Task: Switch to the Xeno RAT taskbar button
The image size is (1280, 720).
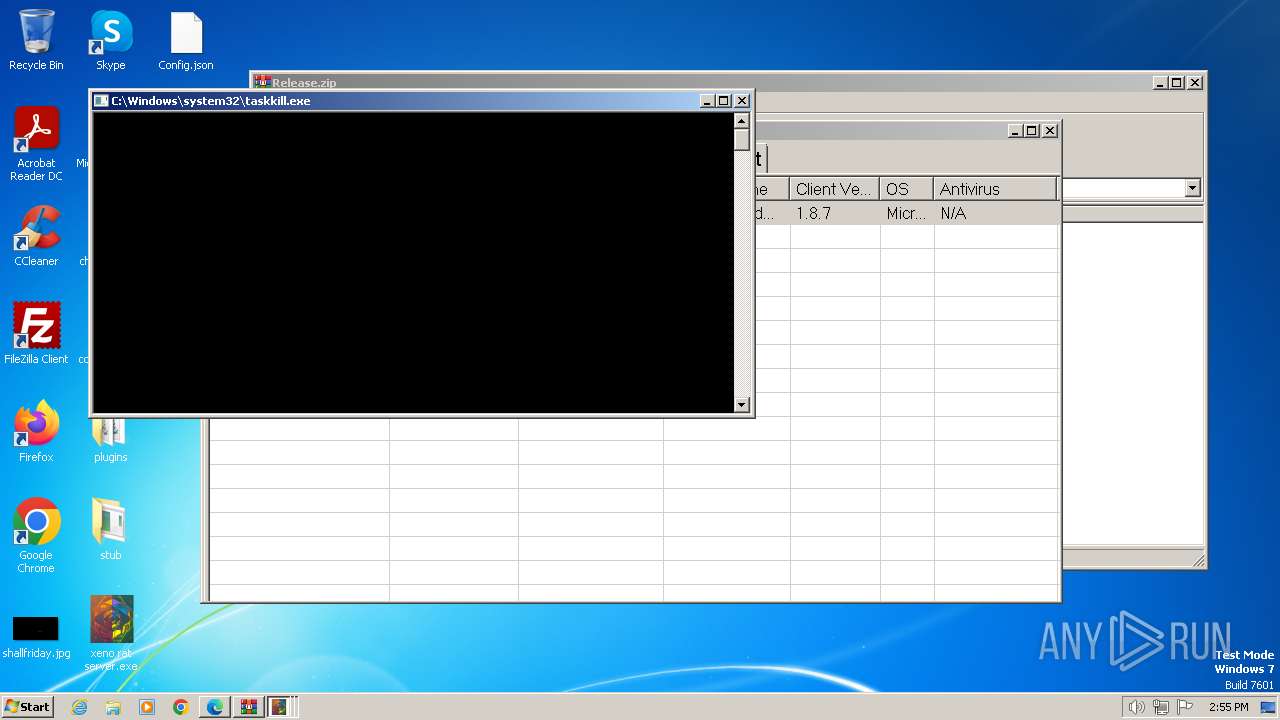Action: (281, 707)
